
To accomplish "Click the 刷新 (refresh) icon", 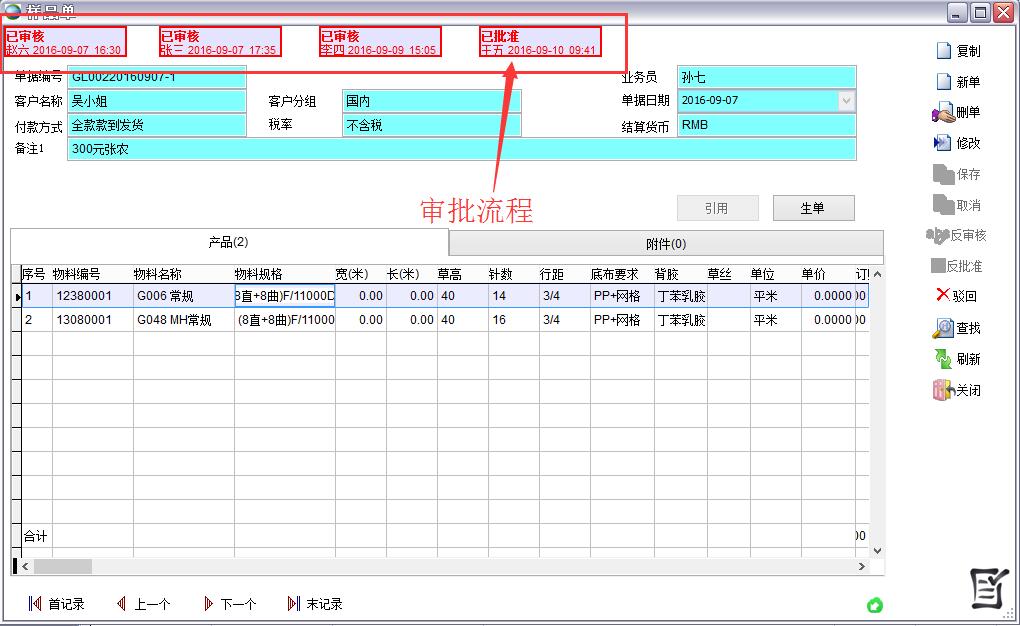I will (958, 360).
